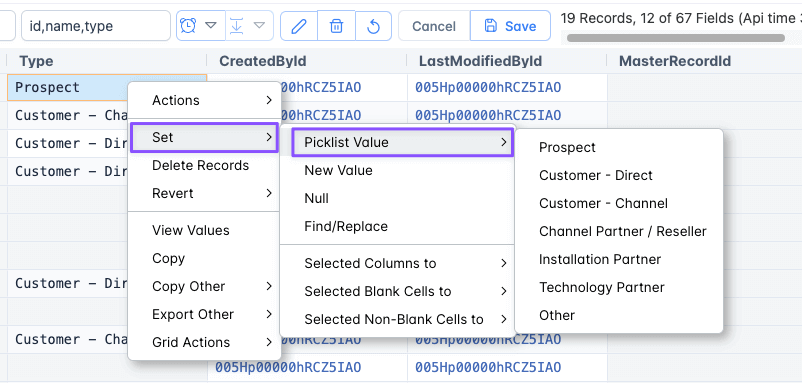Click the id,name,type field input
Image resolution: width=802 pixels, height=383 pixels.
(96, 26)
